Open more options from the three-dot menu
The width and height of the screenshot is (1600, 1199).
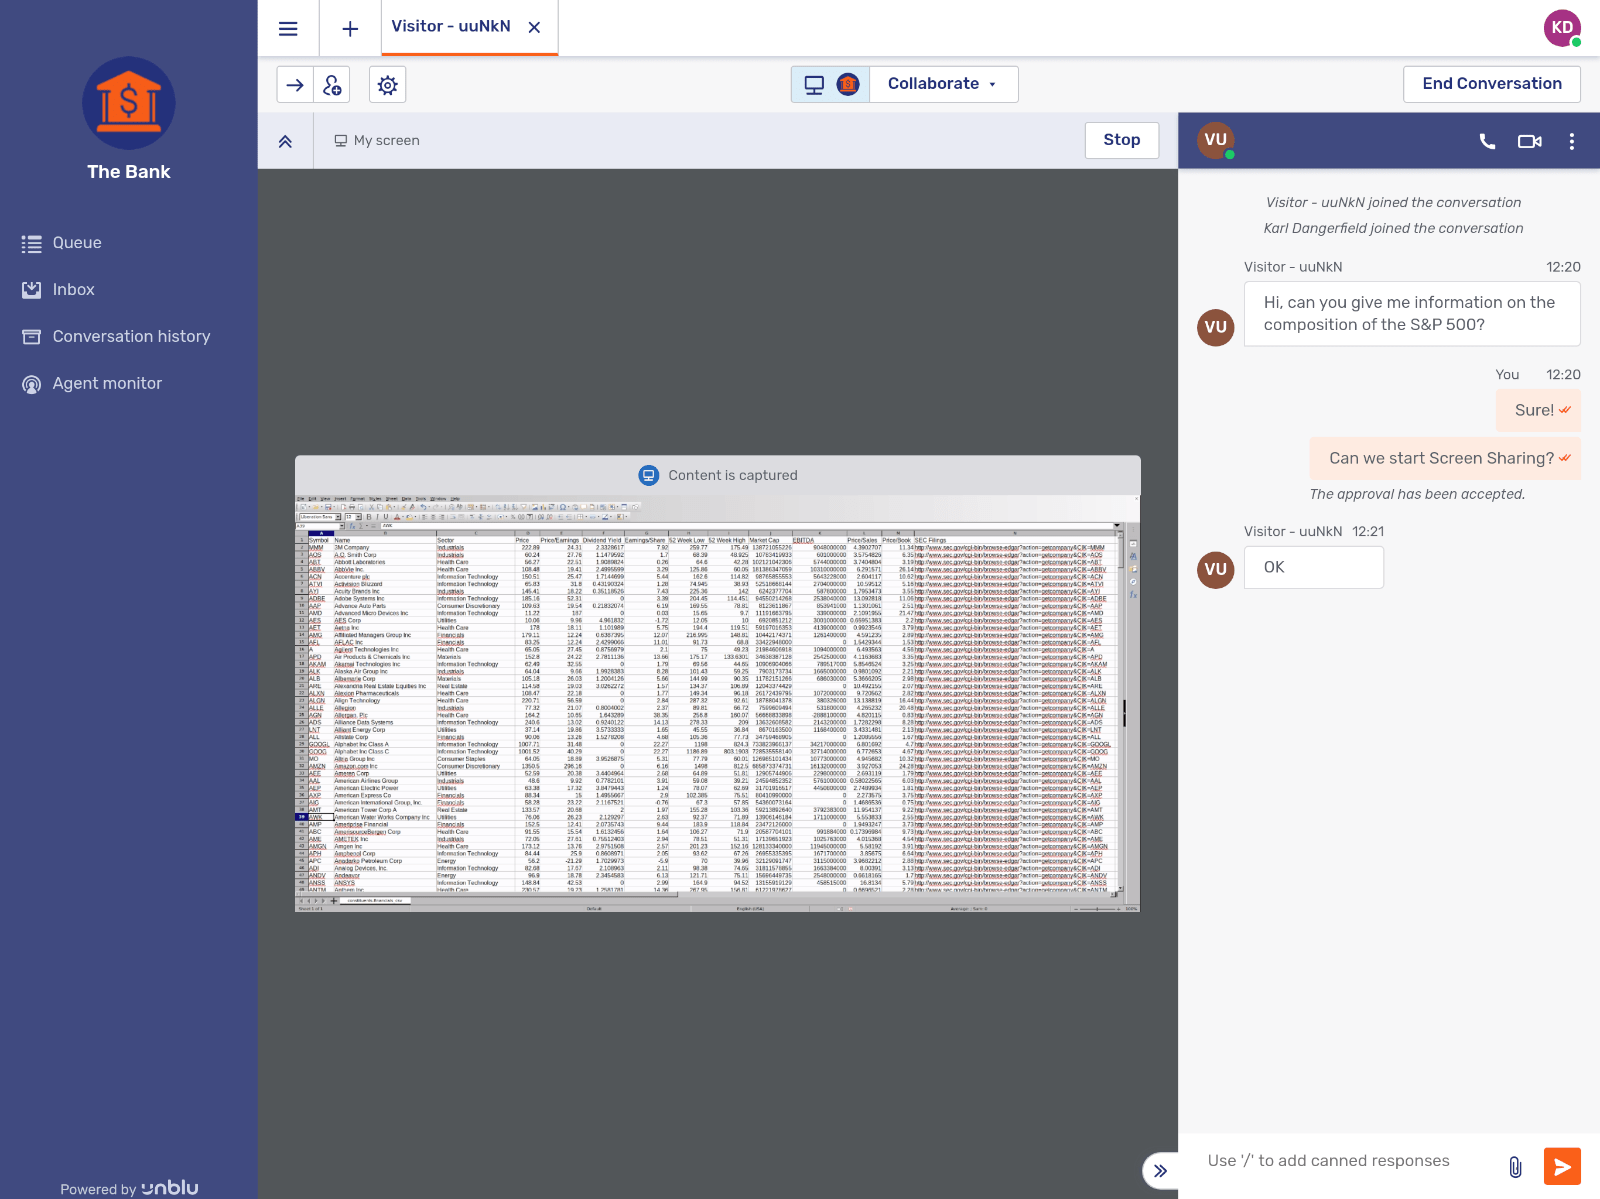[x=1572, y=141]
